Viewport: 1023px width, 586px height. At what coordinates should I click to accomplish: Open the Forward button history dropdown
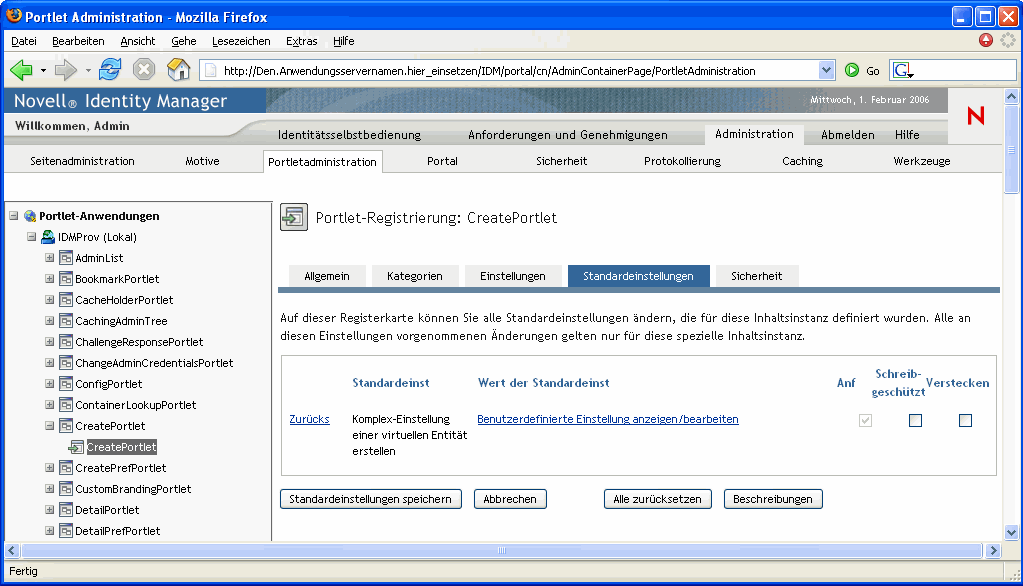tap(87, 70)
